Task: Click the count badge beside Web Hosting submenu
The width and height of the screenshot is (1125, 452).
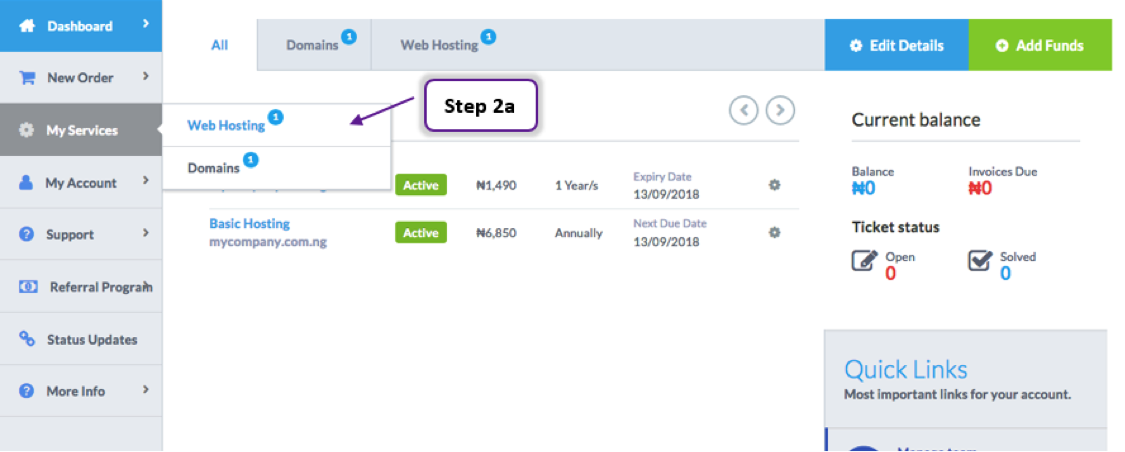Action: (x=276, y=117)
